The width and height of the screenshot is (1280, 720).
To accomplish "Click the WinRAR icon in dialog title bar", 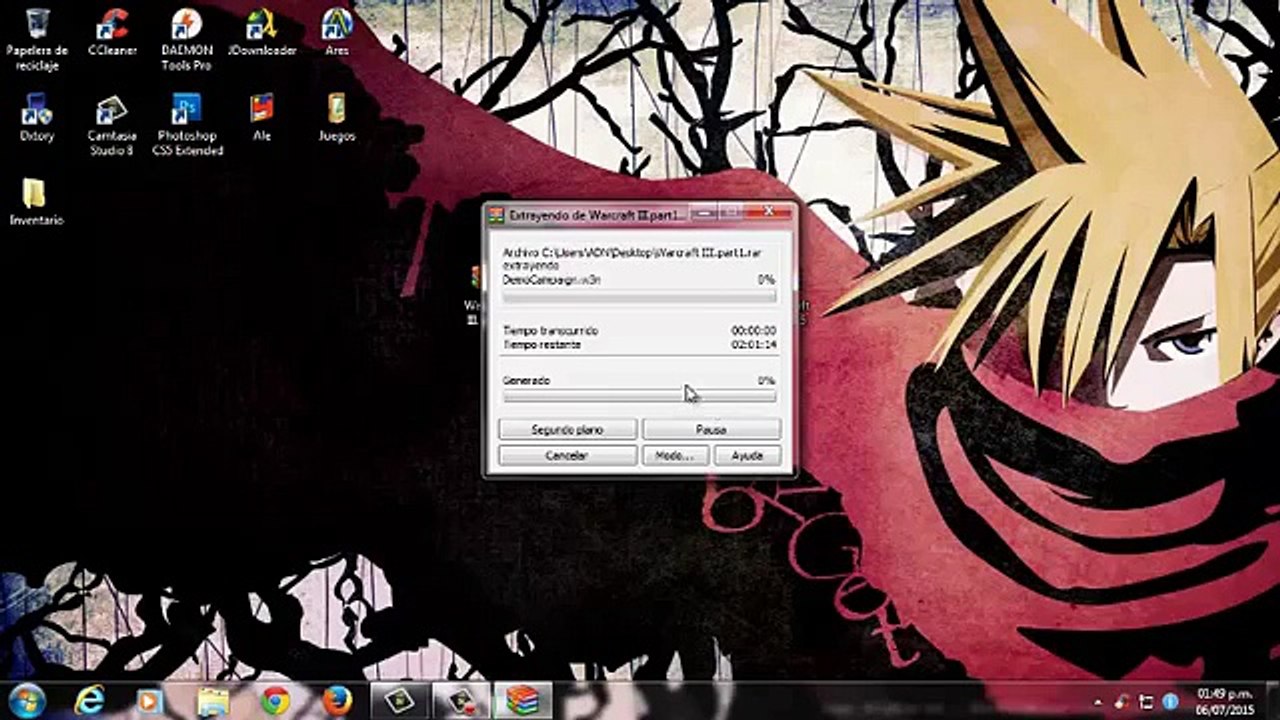I will (x=496, y=215).
